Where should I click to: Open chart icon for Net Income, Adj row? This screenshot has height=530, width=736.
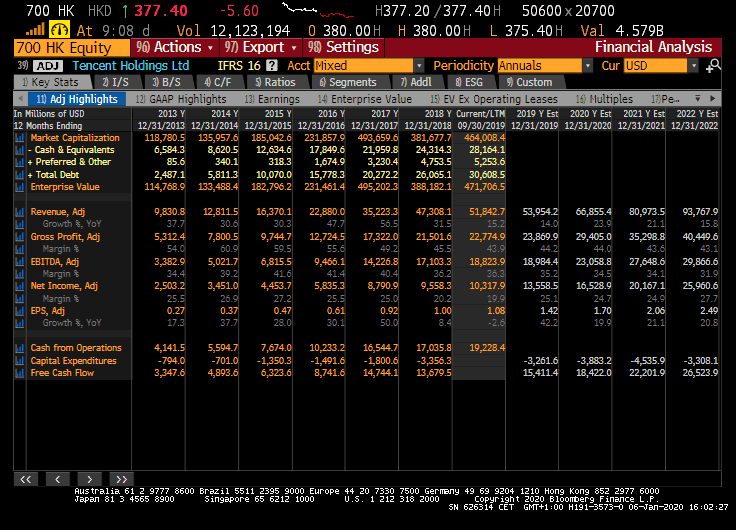click(19, 286)
